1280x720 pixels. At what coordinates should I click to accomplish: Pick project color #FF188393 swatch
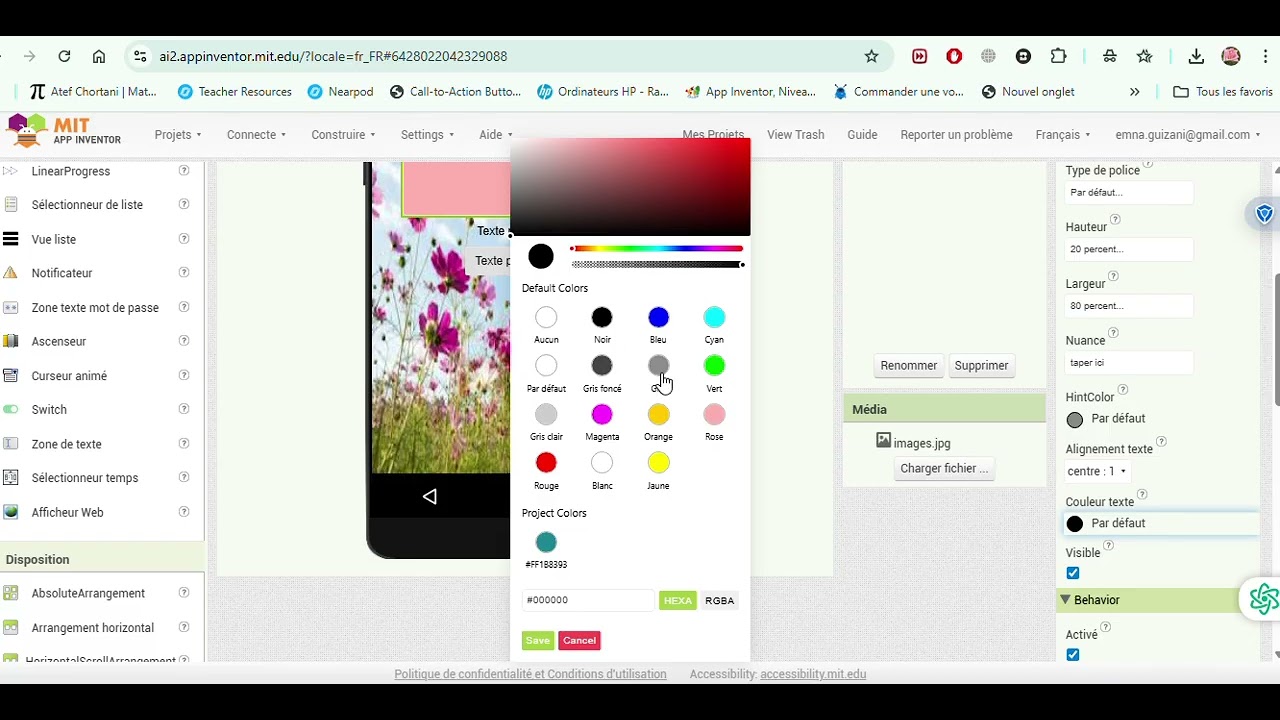click(x=546, y=542)
